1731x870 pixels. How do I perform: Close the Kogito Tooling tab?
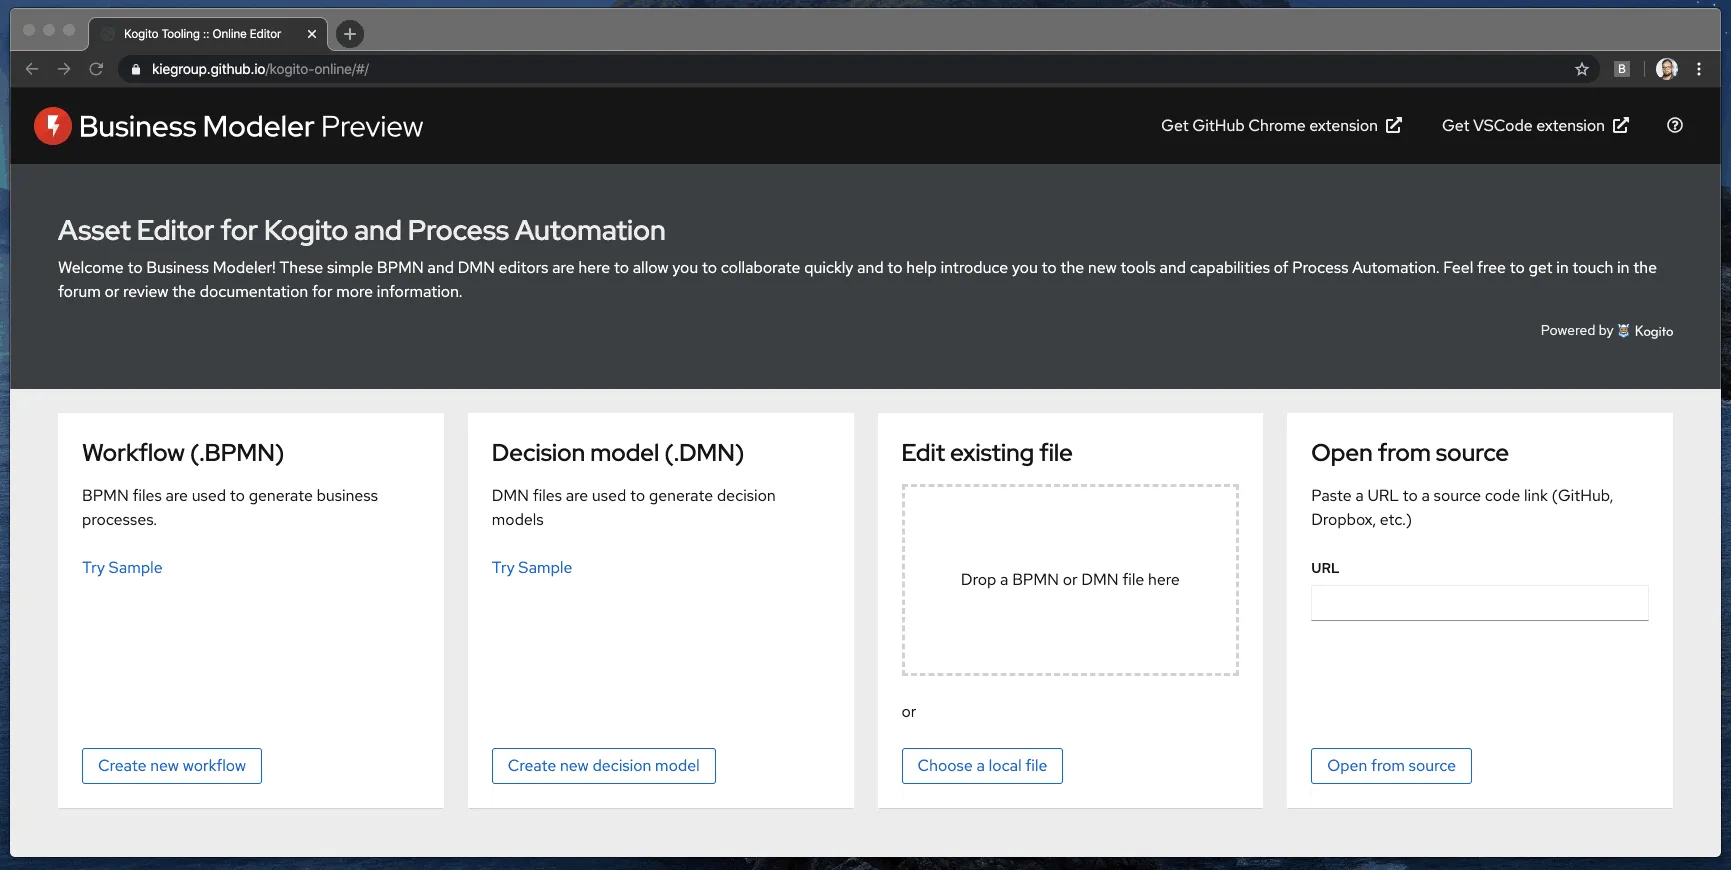coord(312,34)
